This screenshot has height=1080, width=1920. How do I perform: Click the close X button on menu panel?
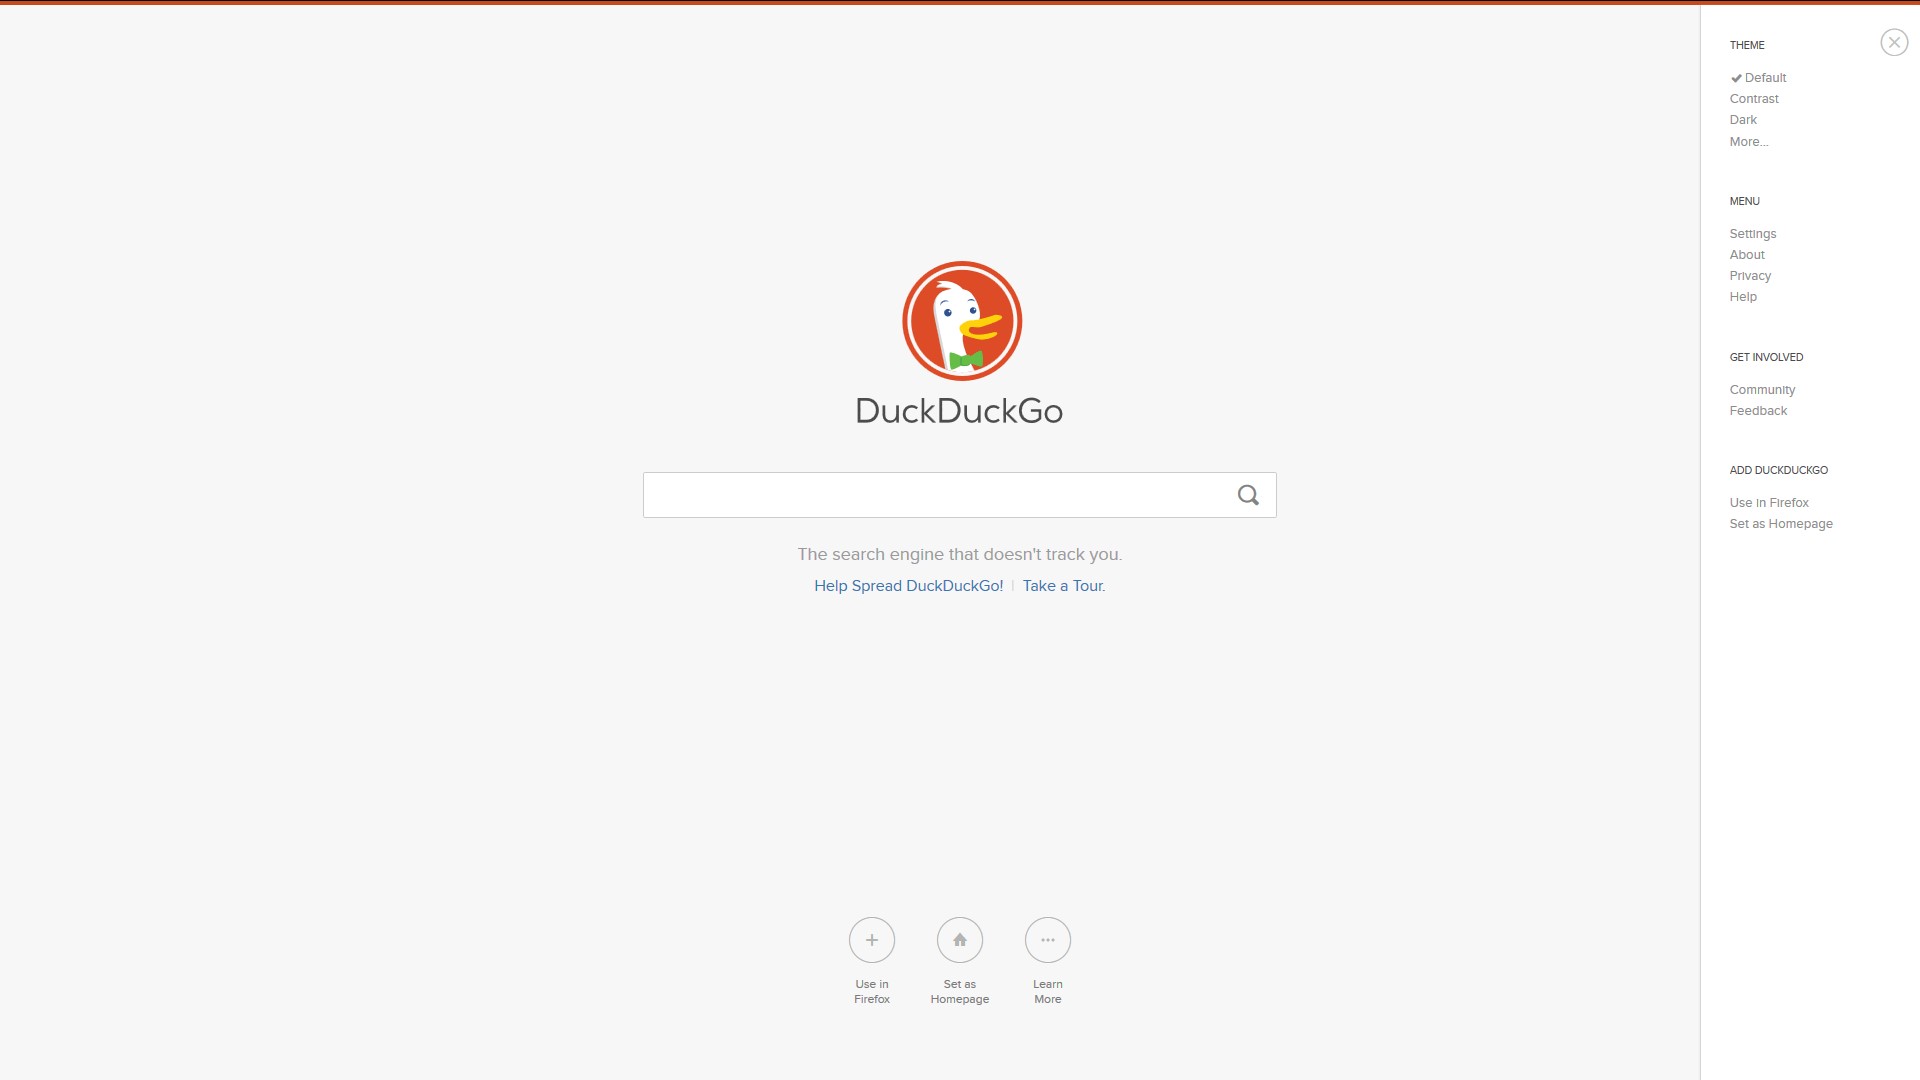(x=1895, y=42)
